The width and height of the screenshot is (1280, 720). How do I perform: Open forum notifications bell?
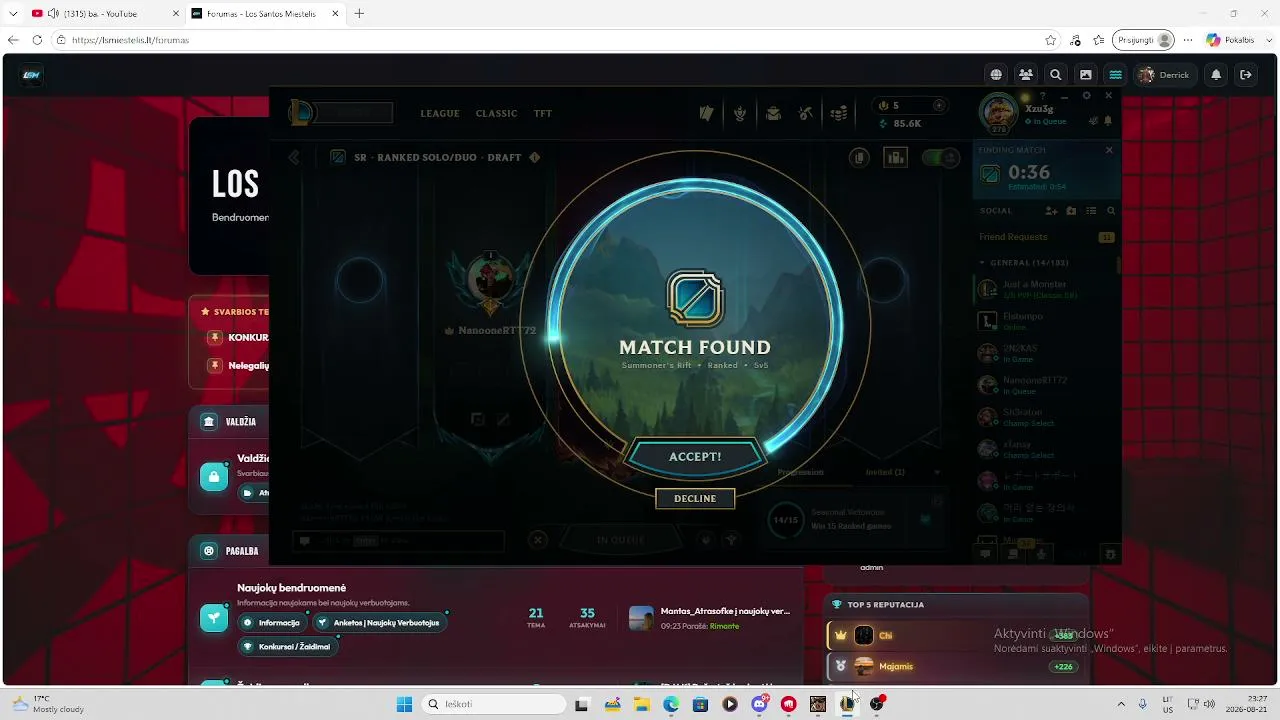(1216, 75)
